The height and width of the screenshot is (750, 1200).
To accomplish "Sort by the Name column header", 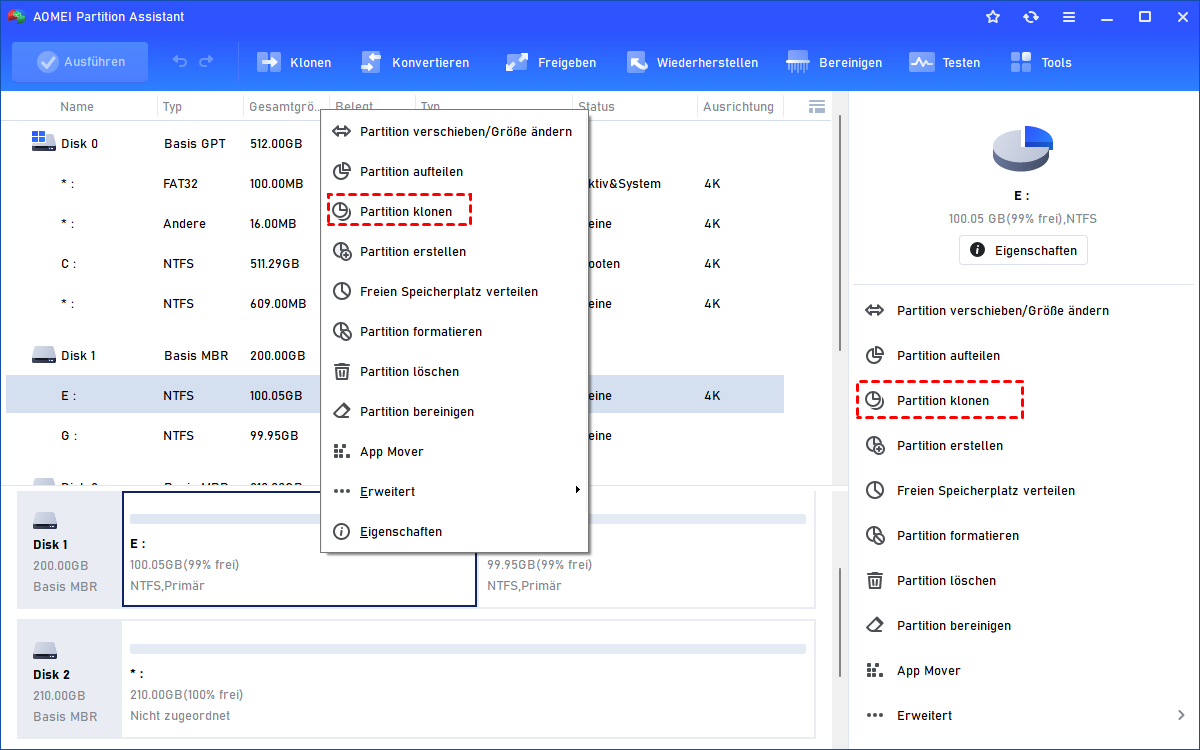I will pos(77,106).
